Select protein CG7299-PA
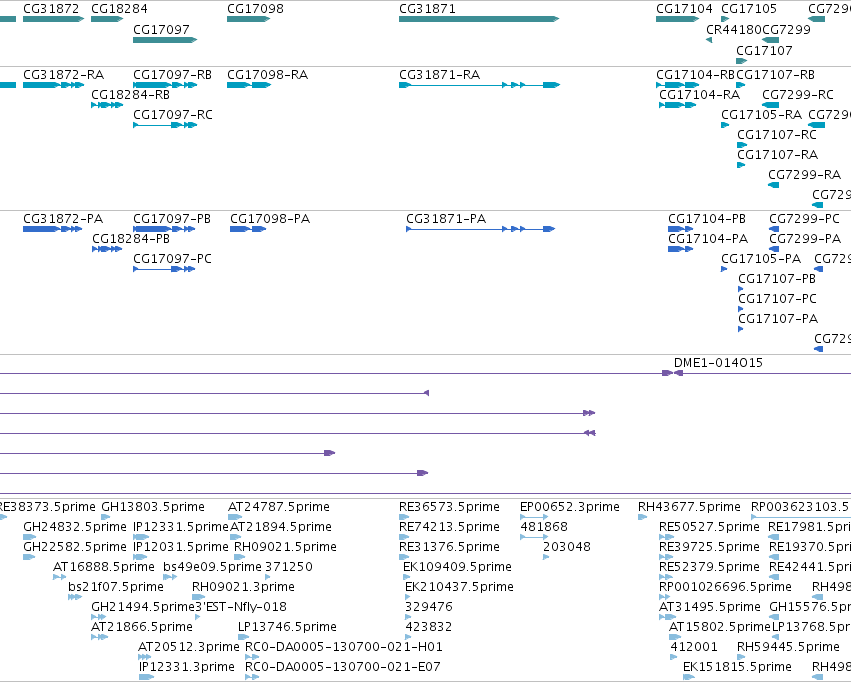Screen dimensions: 851x682 point(774,249)
